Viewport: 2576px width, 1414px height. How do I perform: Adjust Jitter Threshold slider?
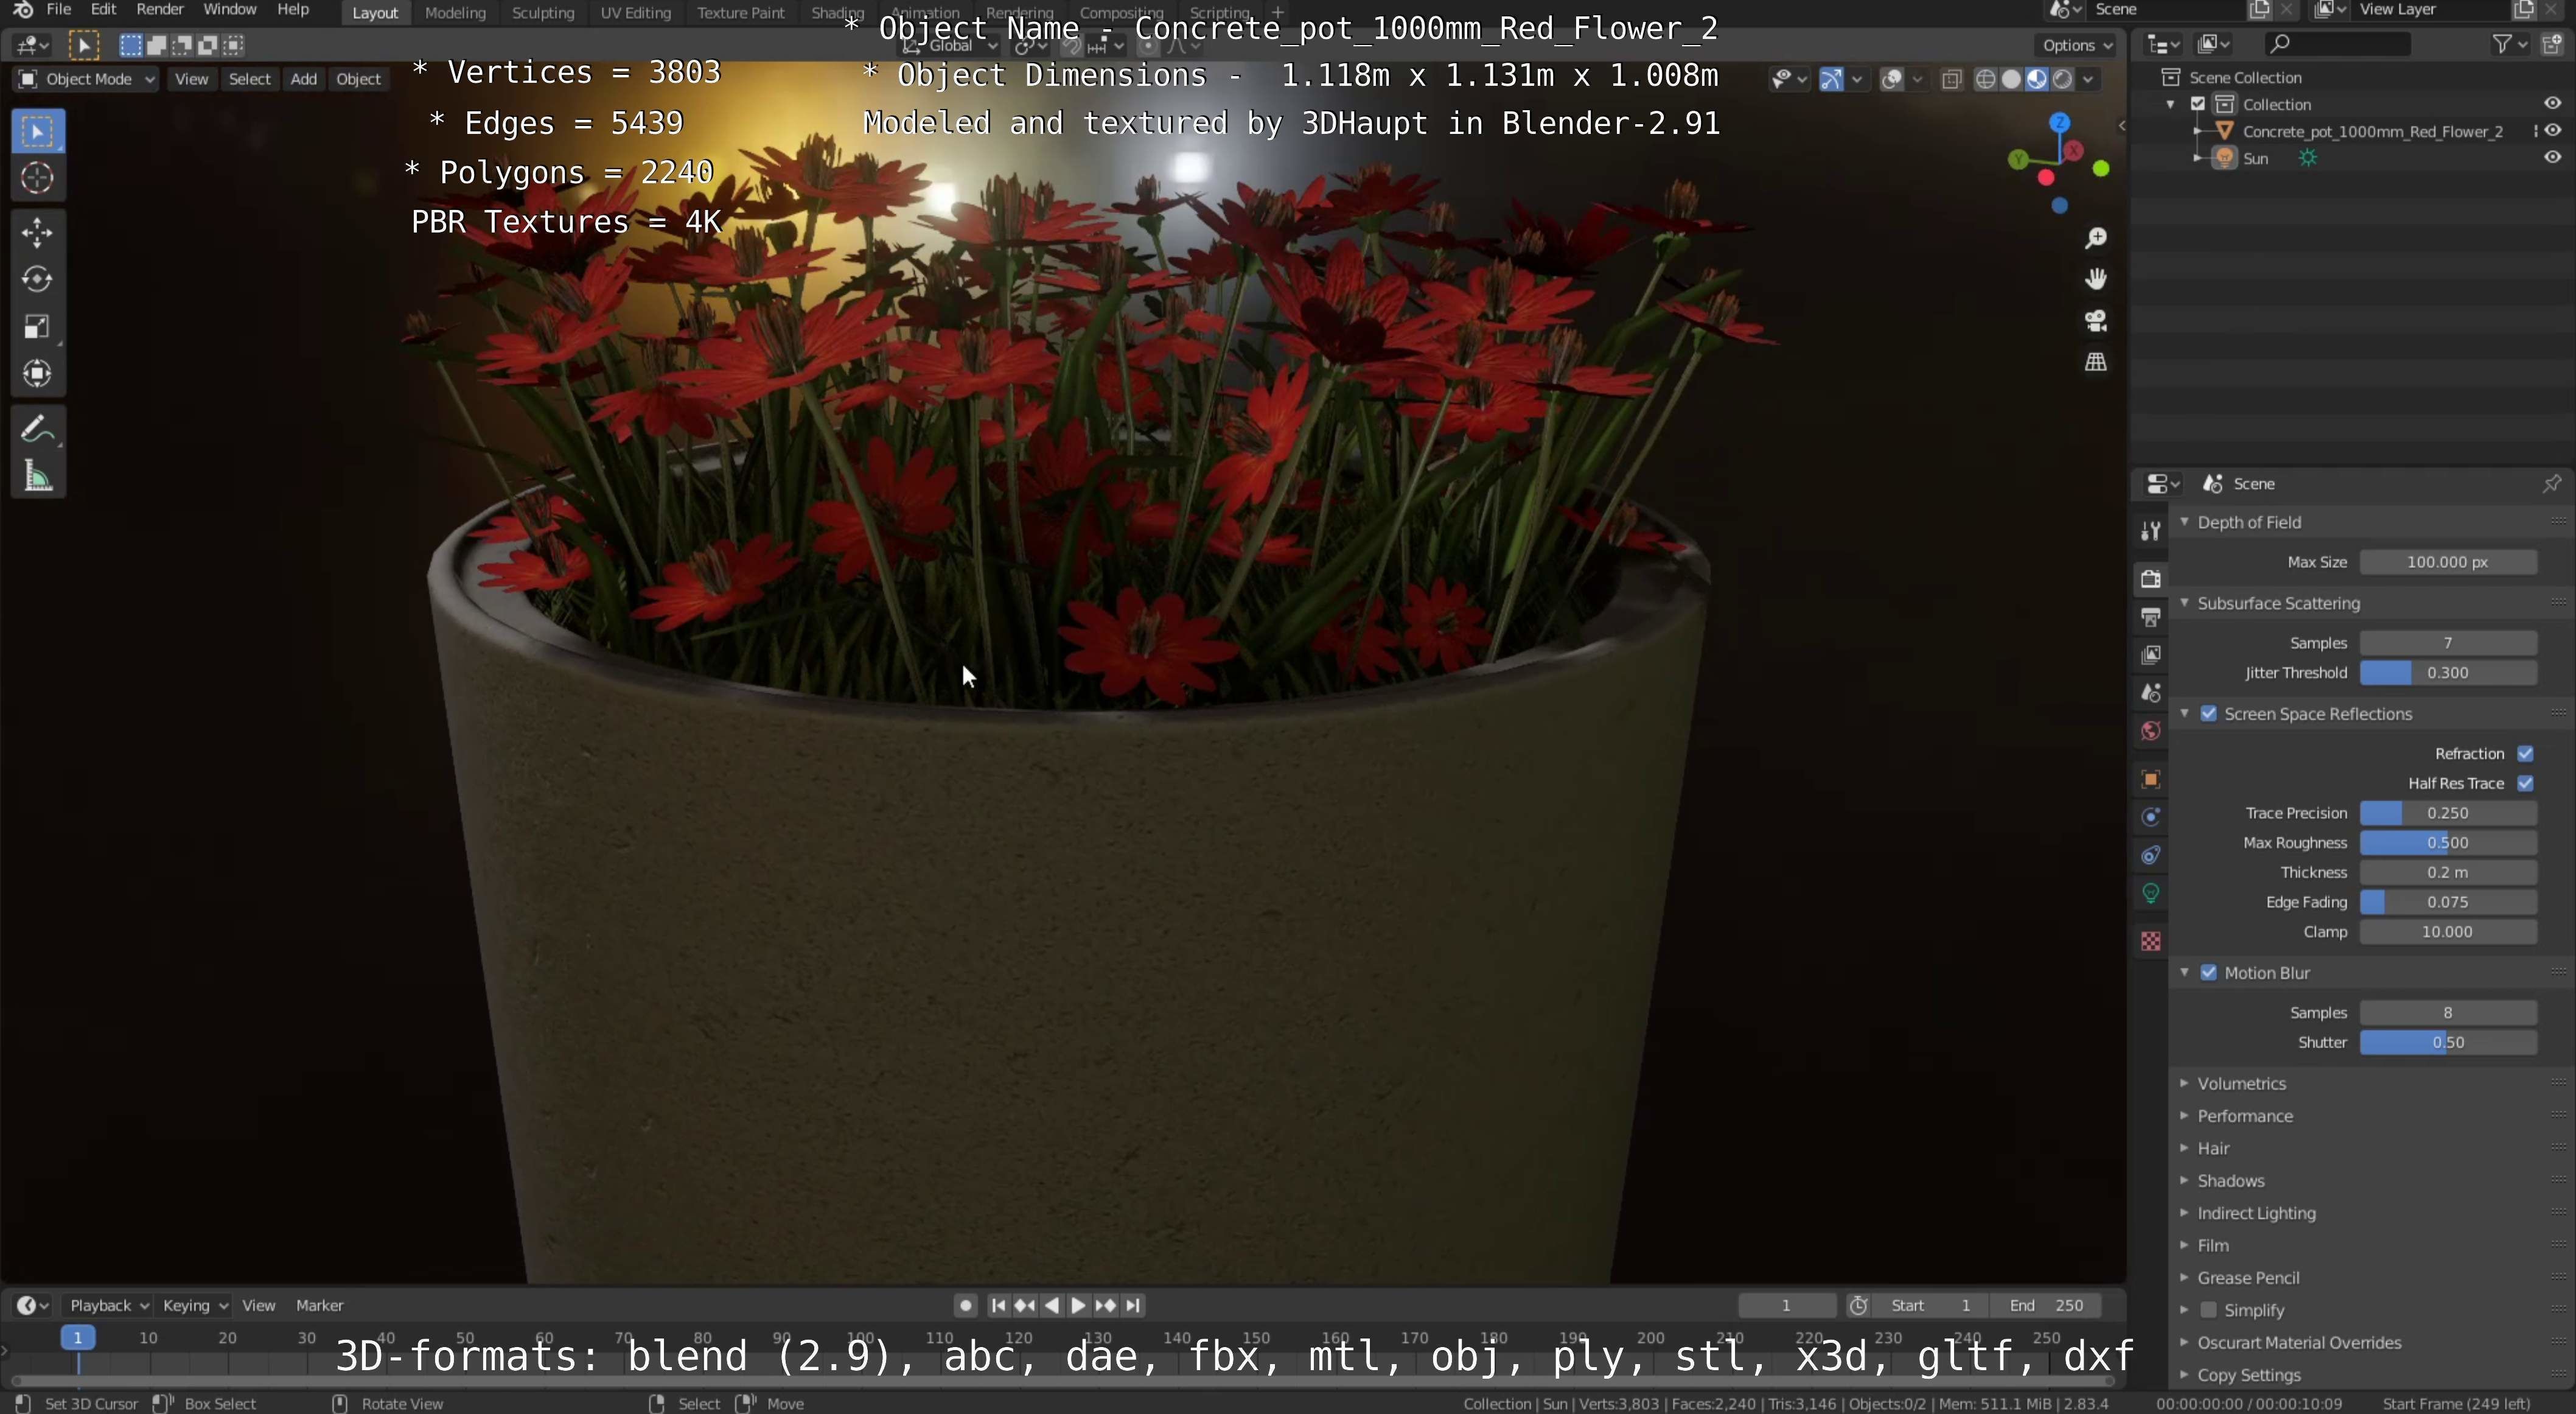(x=2447, y=673)
